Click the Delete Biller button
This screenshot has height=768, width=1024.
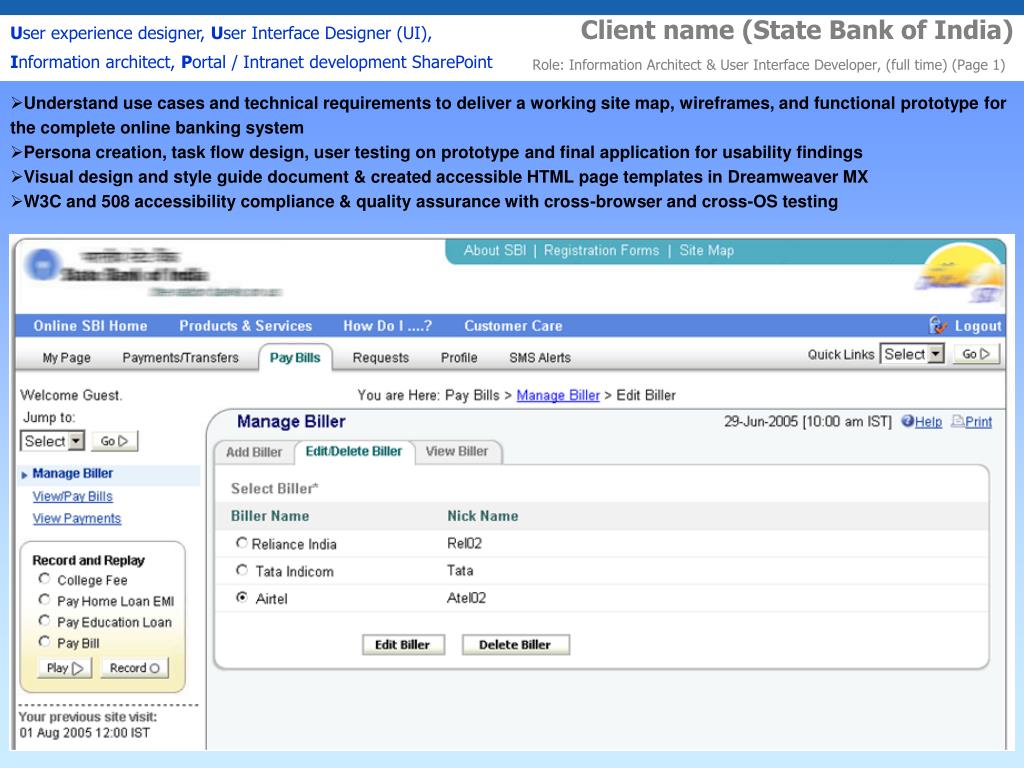[x=515, y=645]
